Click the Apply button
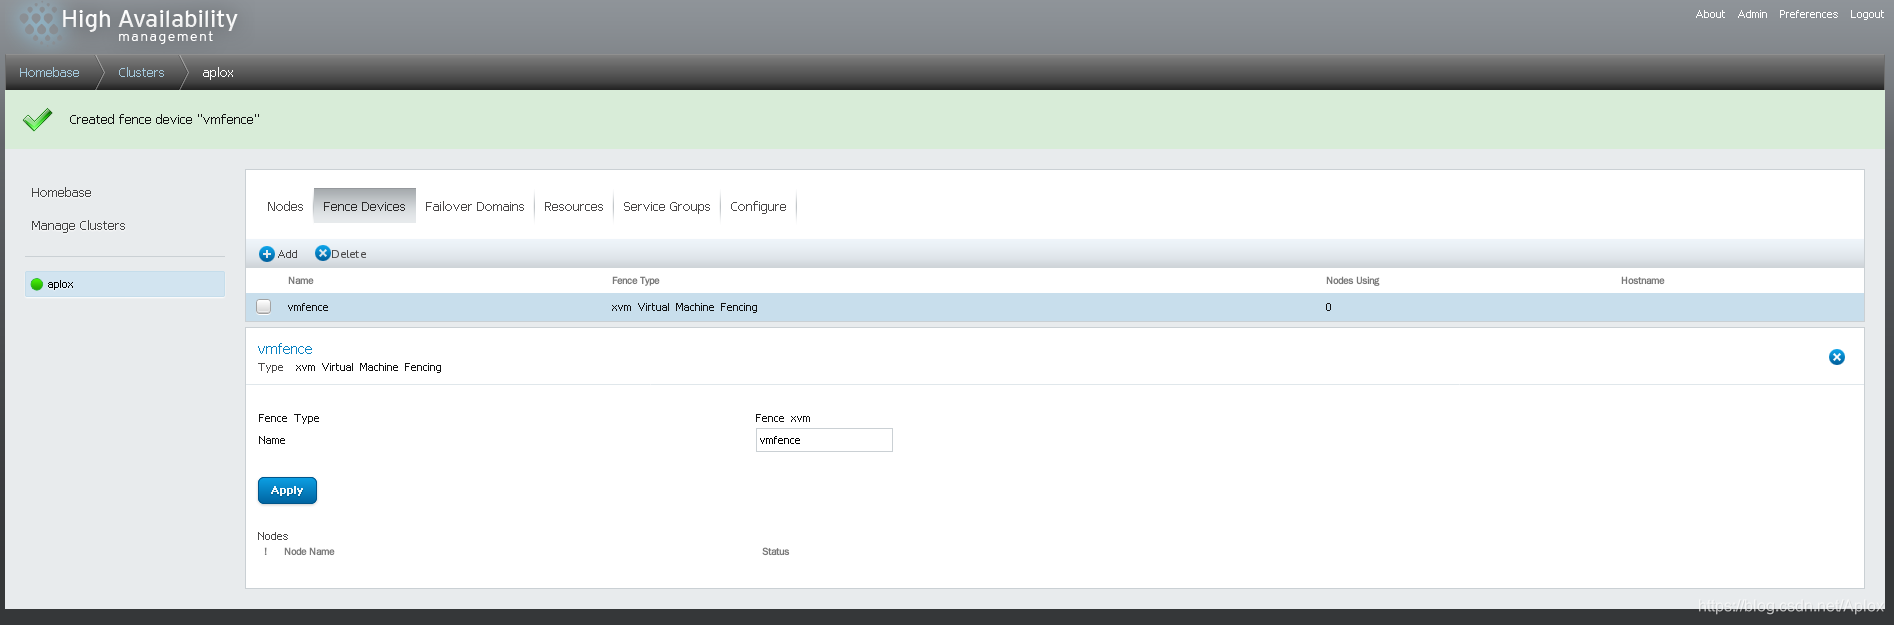The image size is (1894, 625). 287,490
